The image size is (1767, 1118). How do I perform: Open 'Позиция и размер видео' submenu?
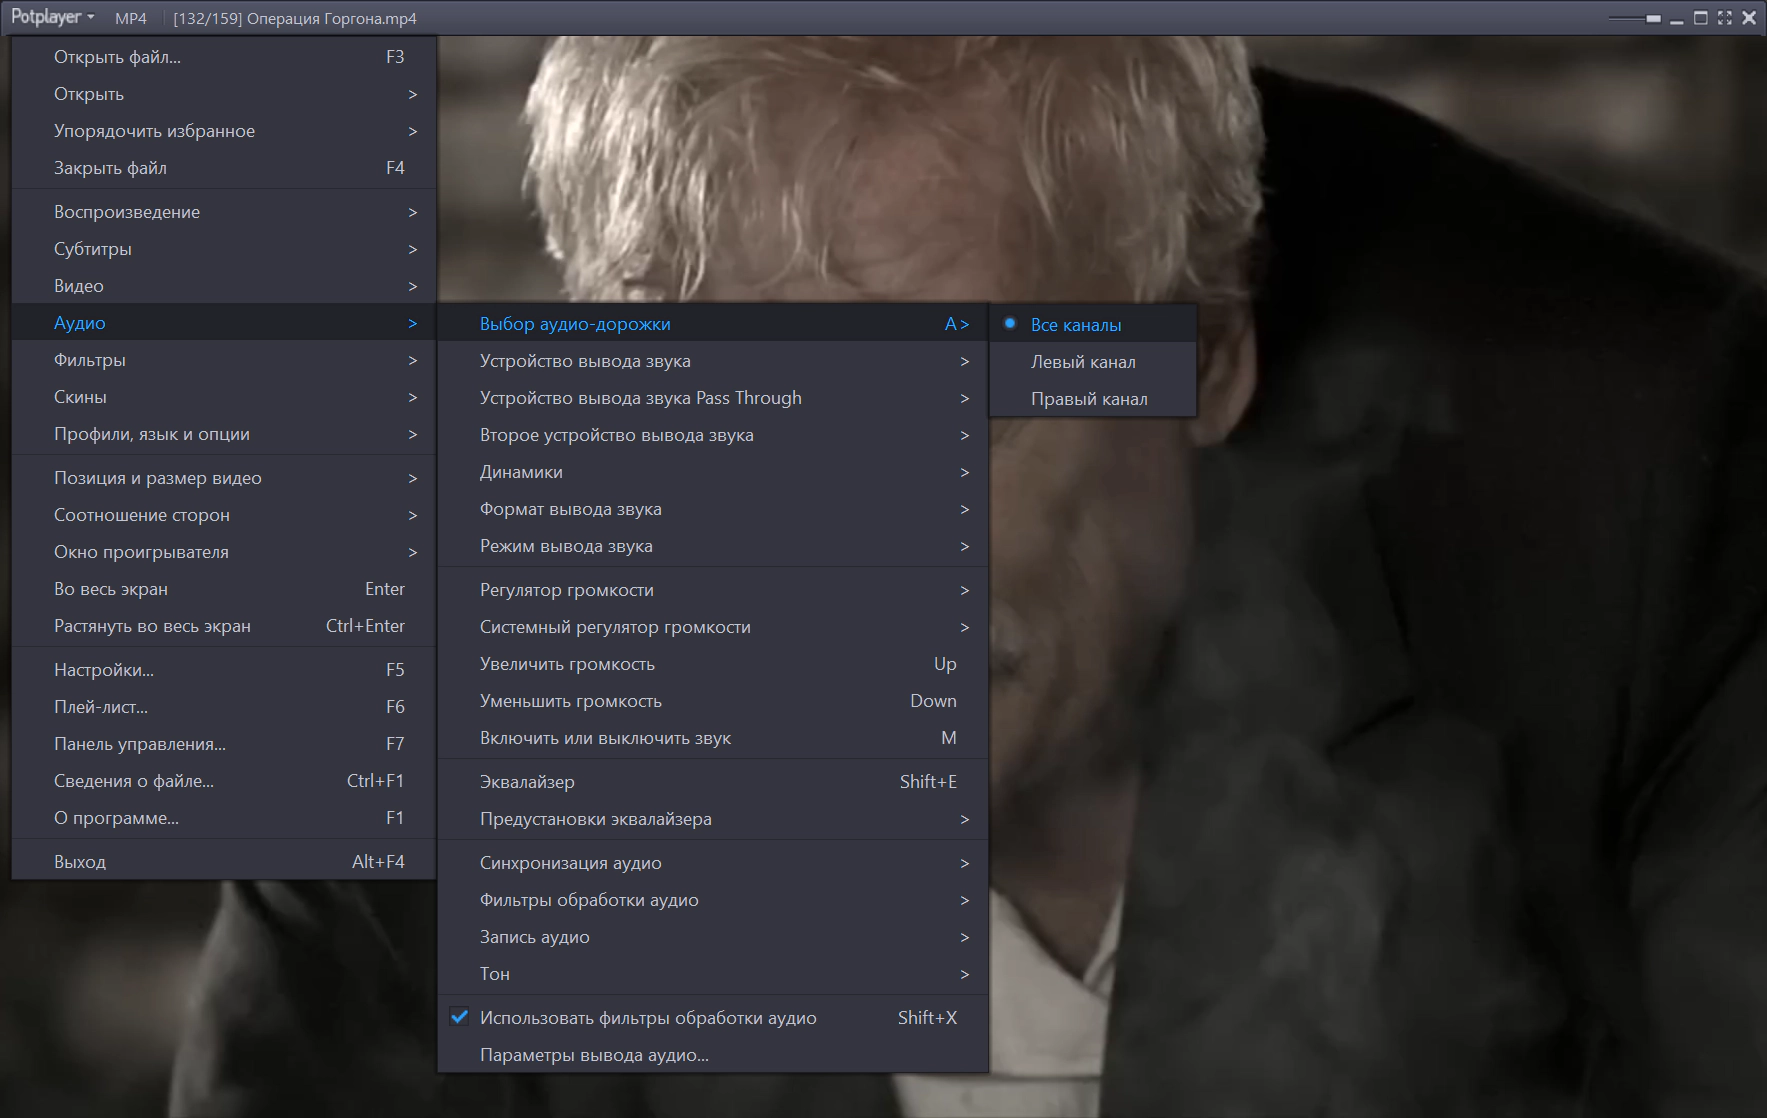click(x=224, y=478)
